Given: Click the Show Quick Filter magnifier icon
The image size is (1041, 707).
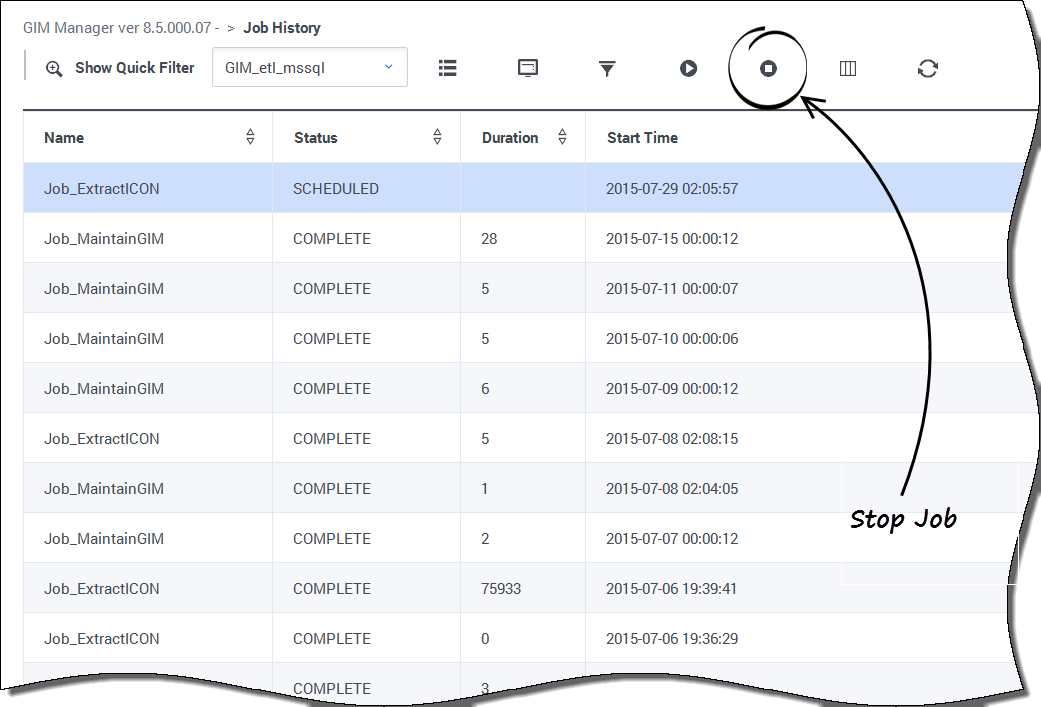Looking at the screenshot, I should point(54,69).
